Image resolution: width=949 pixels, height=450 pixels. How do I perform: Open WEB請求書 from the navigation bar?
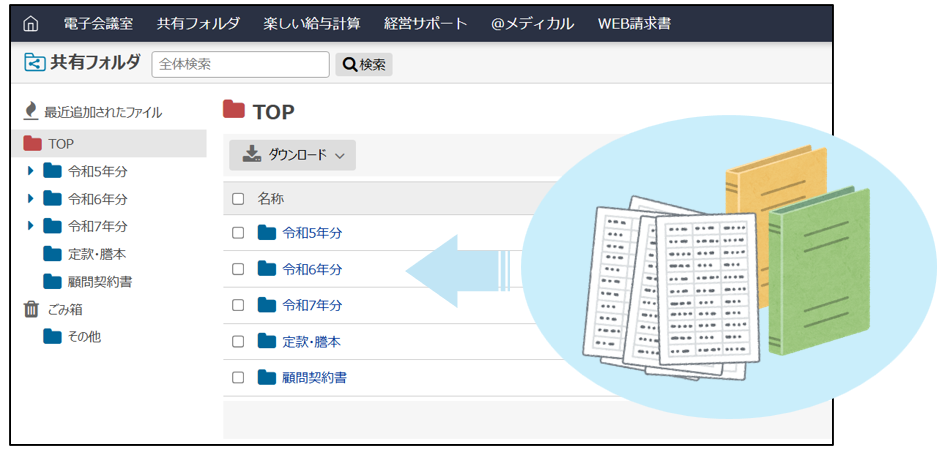634,24
